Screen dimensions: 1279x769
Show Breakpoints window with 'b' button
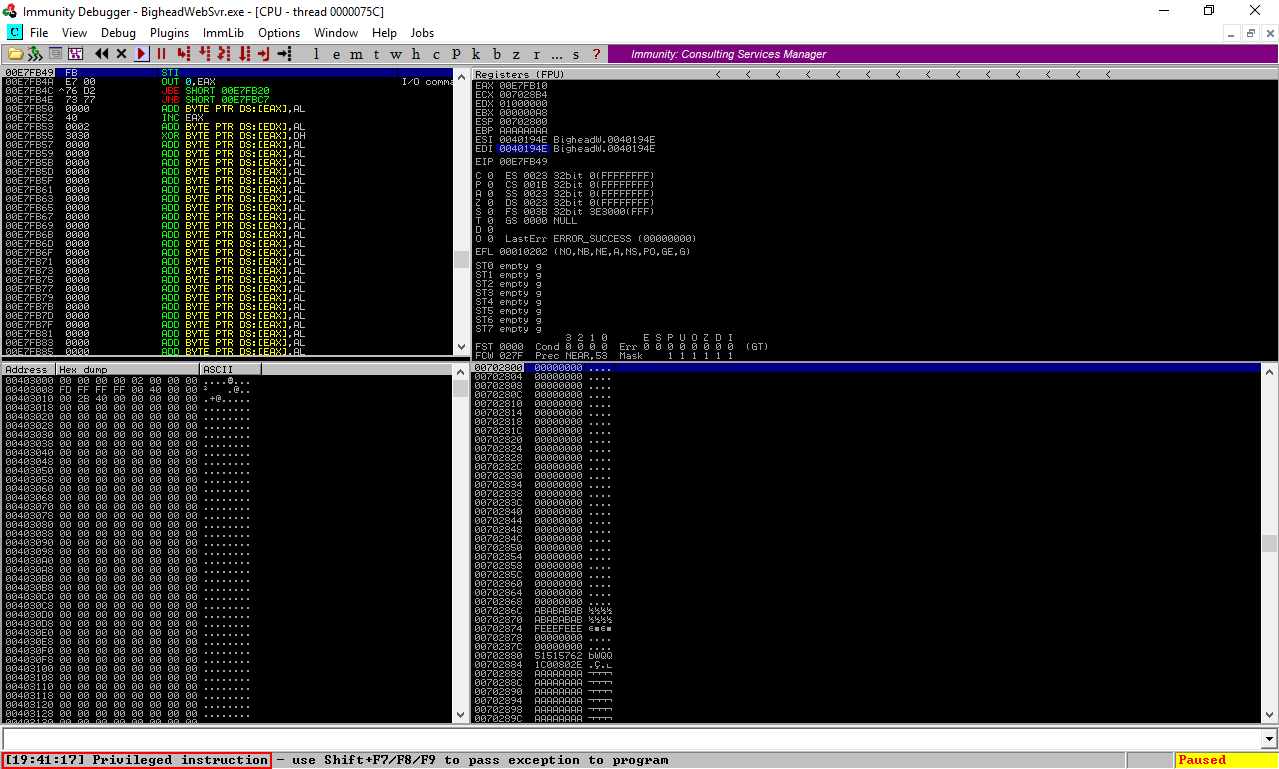(496, 54)
